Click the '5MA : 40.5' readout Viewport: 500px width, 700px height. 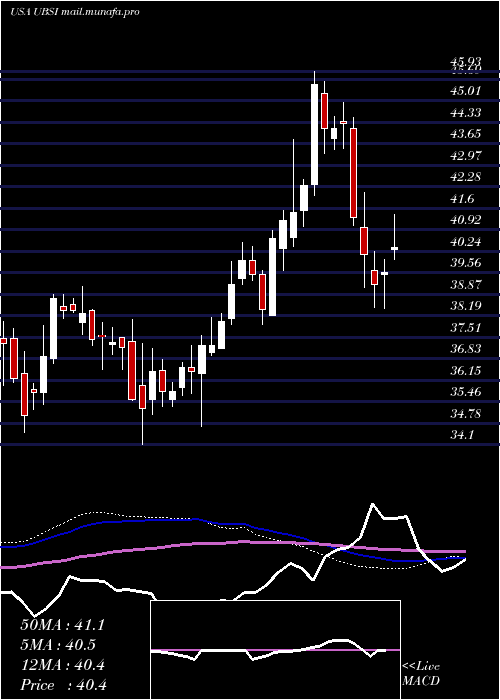pyautogui.click(x=58, y=645)
